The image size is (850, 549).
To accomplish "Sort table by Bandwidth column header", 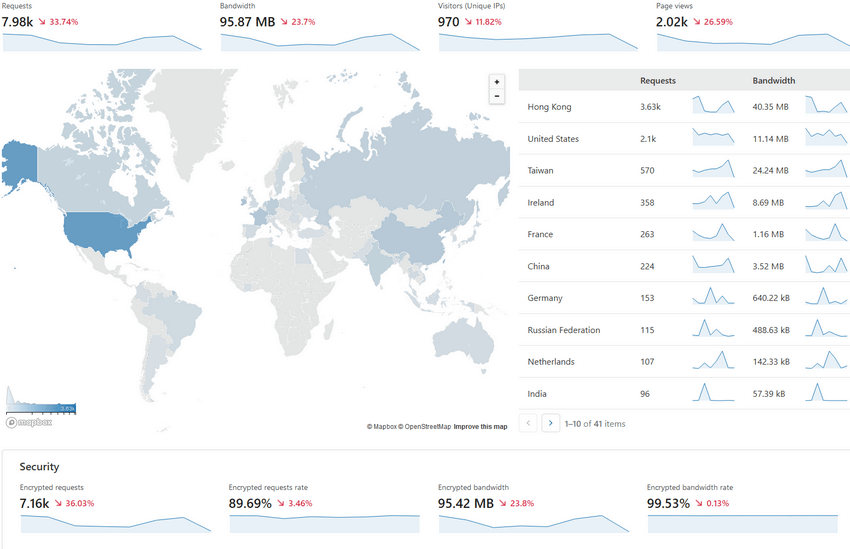I will tap(773, 81).
